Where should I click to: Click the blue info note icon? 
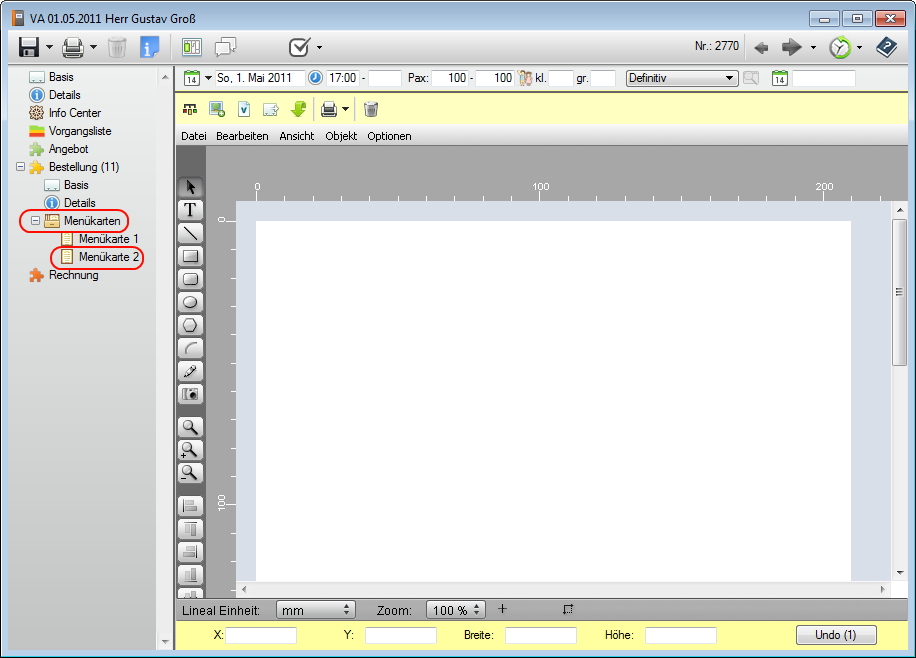[150, 47]
